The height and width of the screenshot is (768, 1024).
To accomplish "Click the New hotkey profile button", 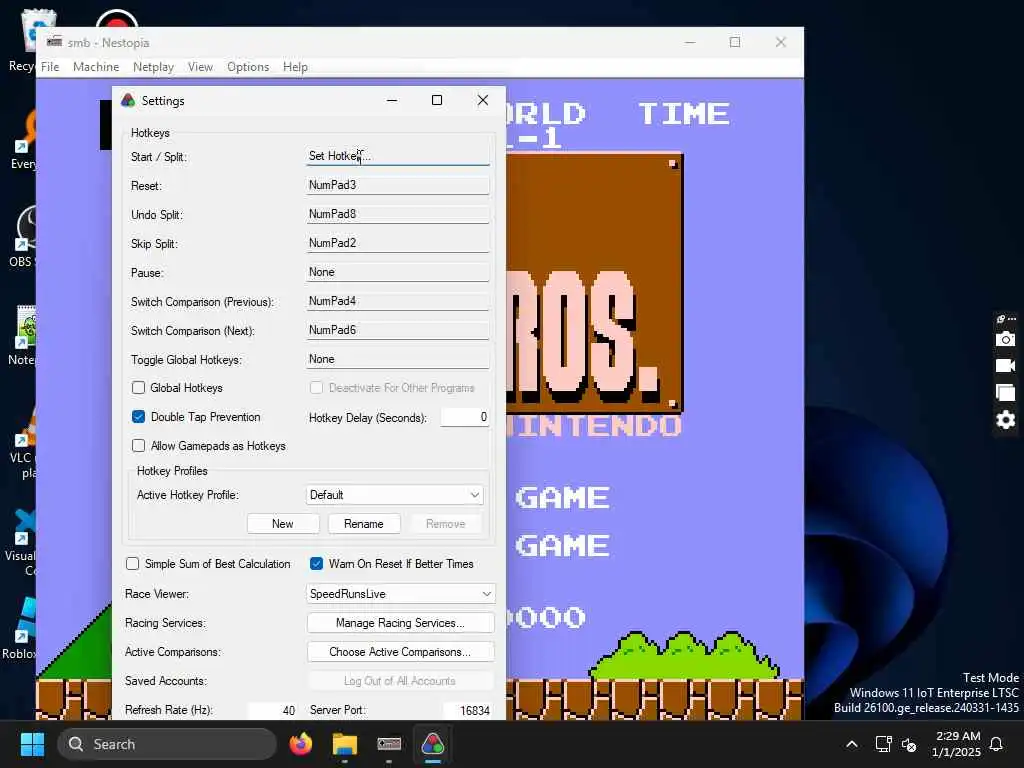I will click(x=283, y=524).
